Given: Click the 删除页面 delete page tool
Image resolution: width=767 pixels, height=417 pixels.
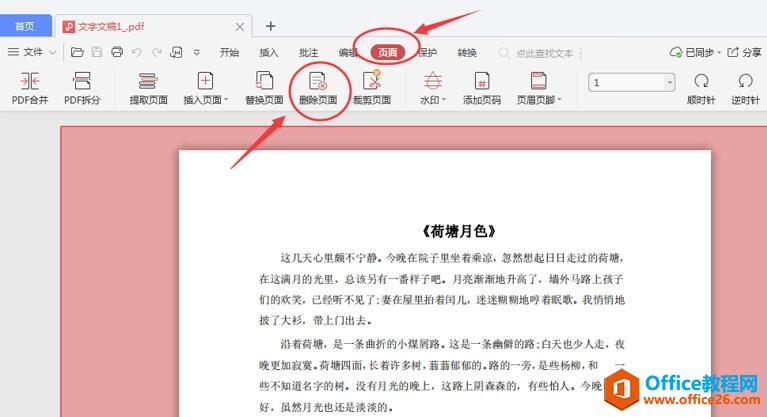Looking at the screenshot, I should click(318, 88).
